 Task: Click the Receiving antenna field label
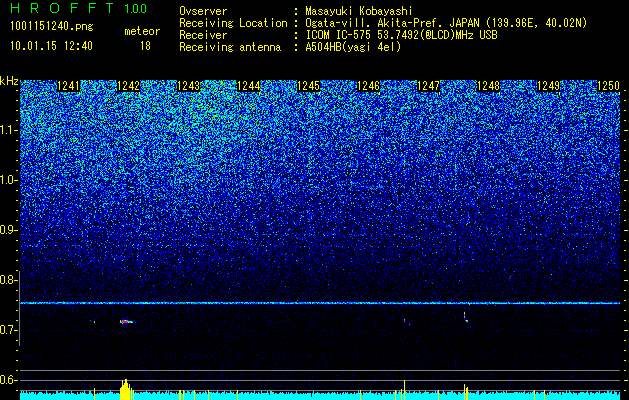click(230, 47)
